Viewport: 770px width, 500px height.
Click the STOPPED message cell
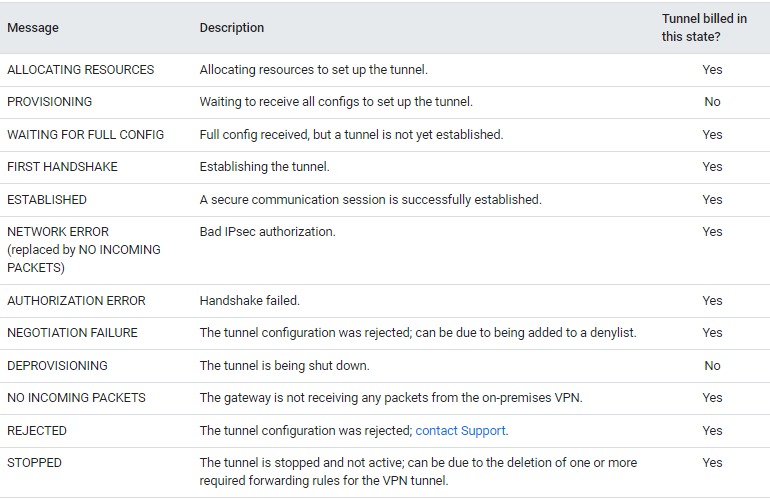tap(35, 463)
